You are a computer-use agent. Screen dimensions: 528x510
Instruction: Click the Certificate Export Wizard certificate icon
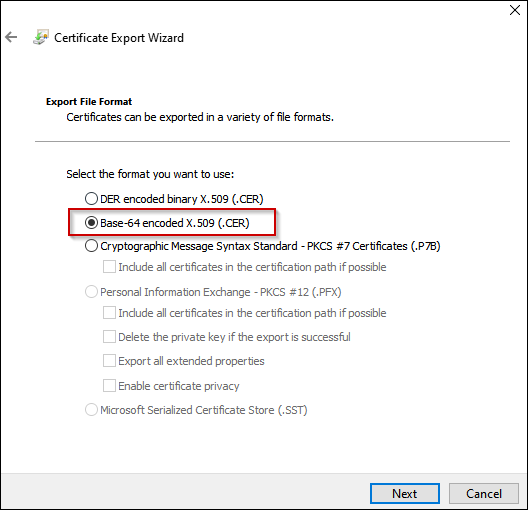41,37
